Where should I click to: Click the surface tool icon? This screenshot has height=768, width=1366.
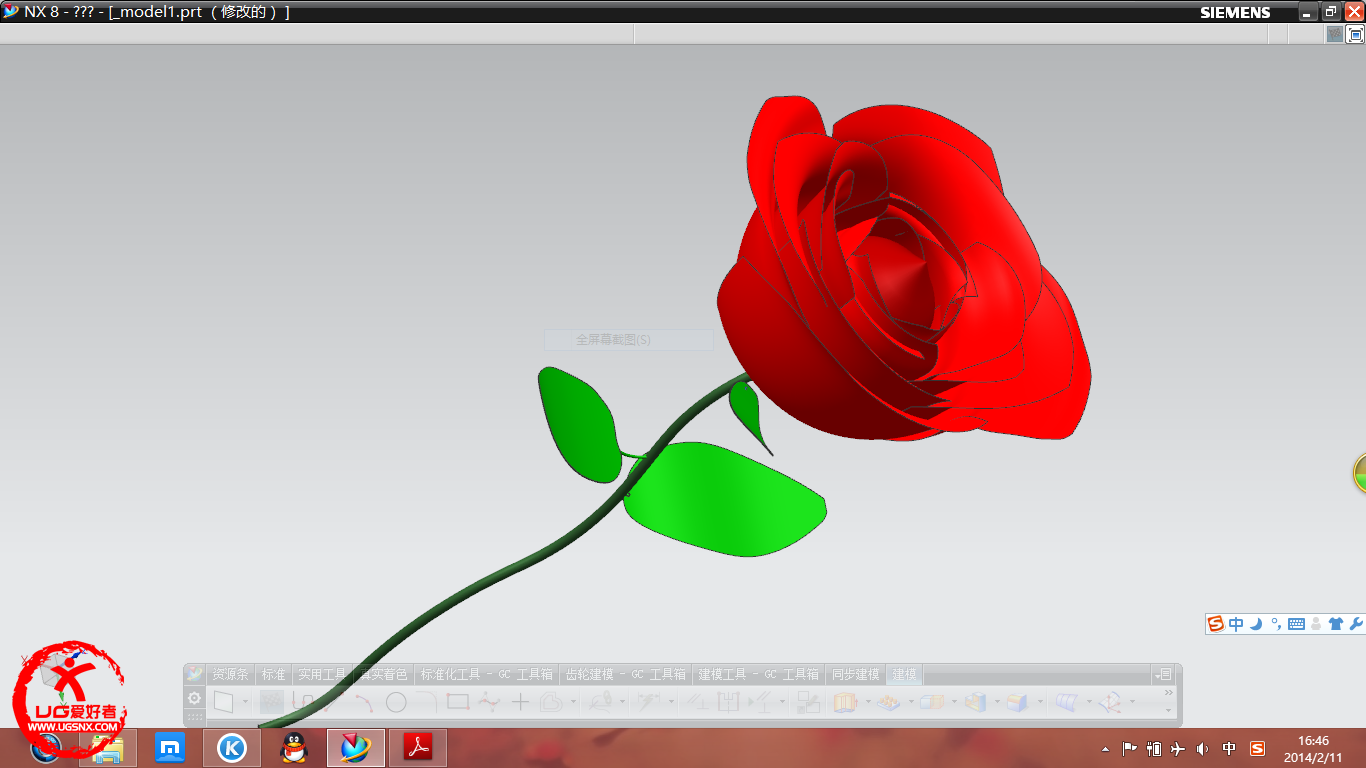(x=1067, y=702)
